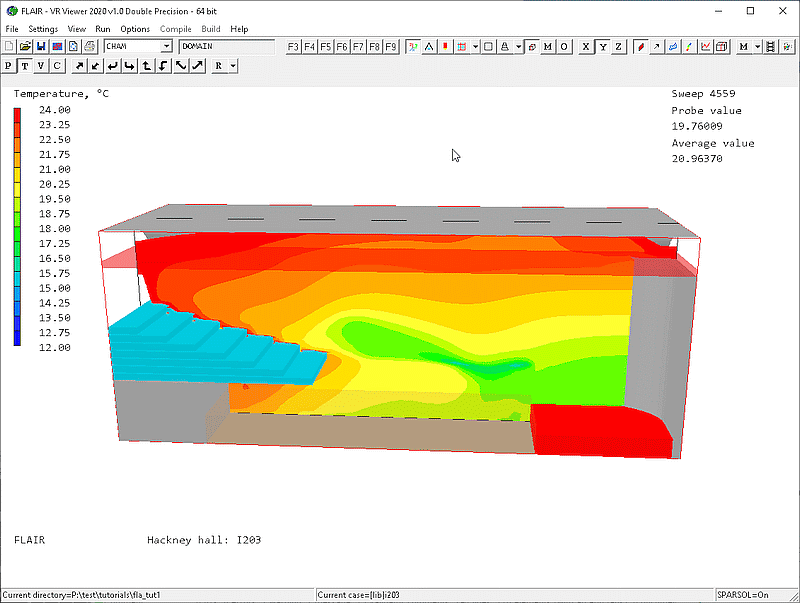Click the Save floppy disk icon
The image size is (800, 603).
(41, 46)
